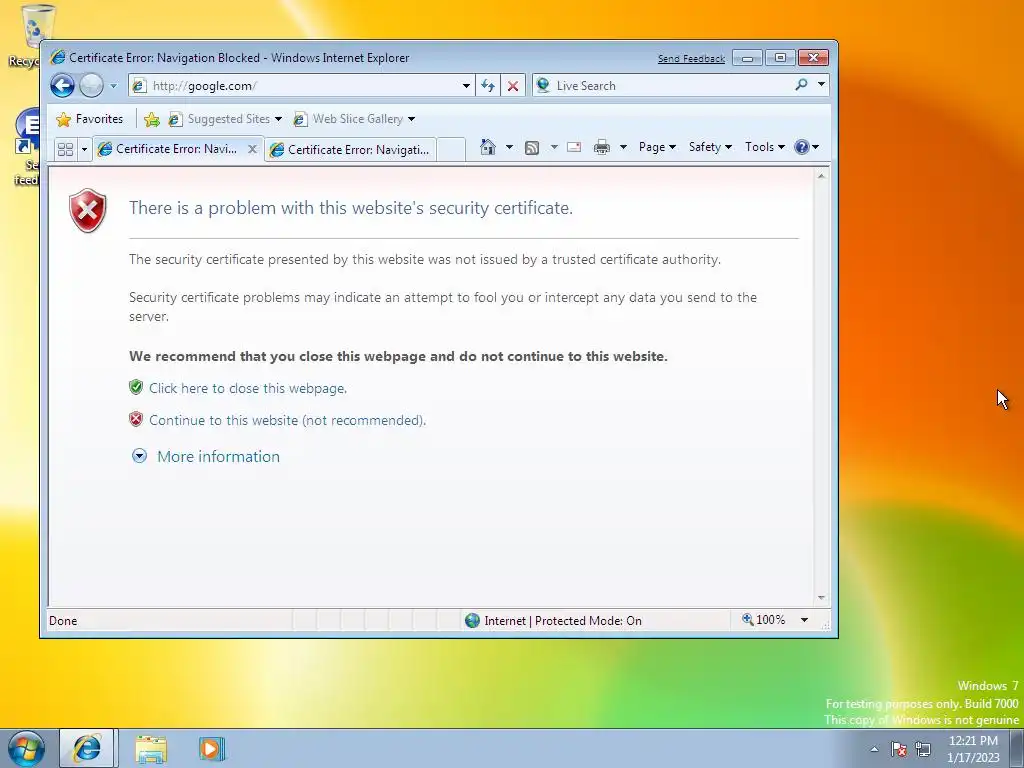Switch to the second Certificate Error tab
This screenshot has height=768, width=1024.
coord(350,150)
